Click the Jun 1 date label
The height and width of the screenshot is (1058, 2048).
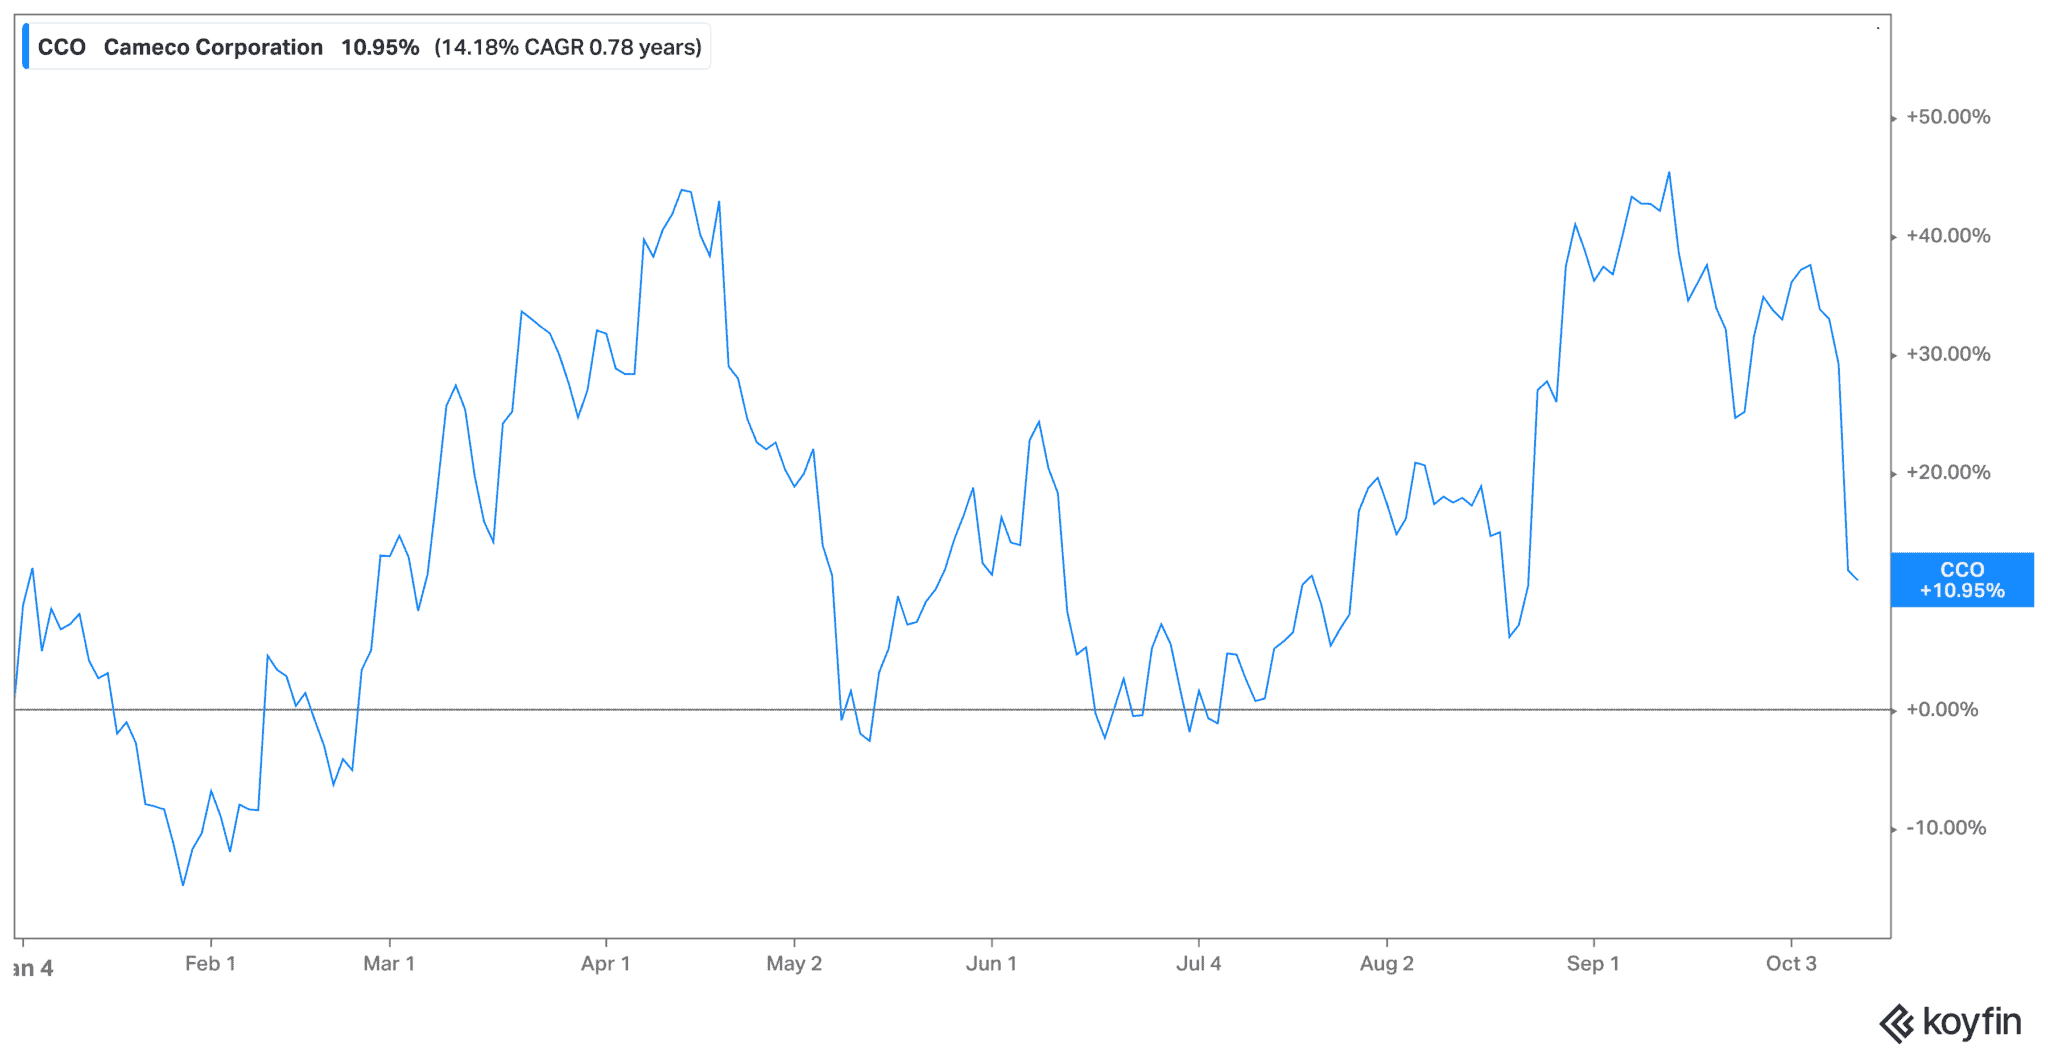[991, 963]
